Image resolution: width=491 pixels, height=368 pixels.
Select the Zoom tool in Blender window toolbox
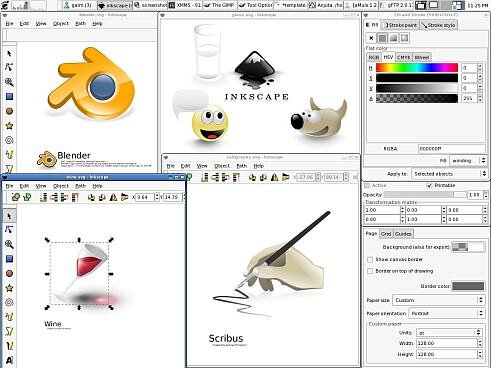(9, 82)
